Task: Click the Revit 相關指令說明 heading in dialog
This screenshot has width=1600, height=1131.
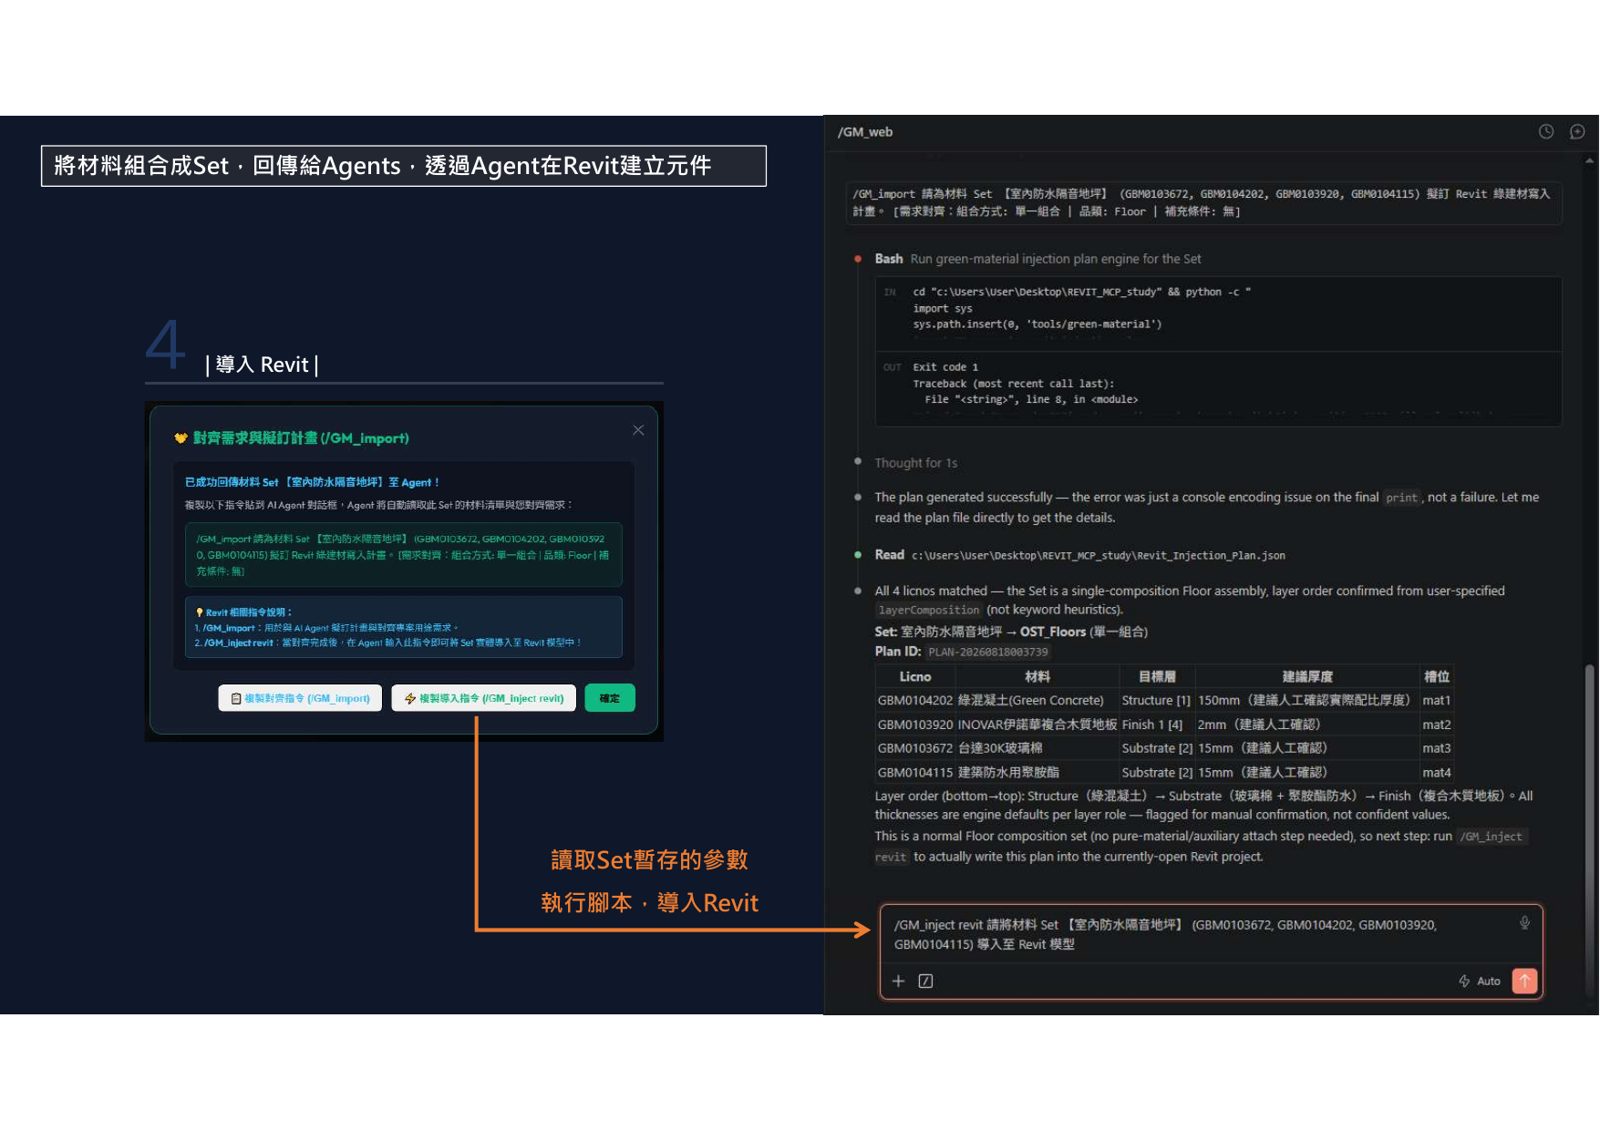Action: pos(243,612)
